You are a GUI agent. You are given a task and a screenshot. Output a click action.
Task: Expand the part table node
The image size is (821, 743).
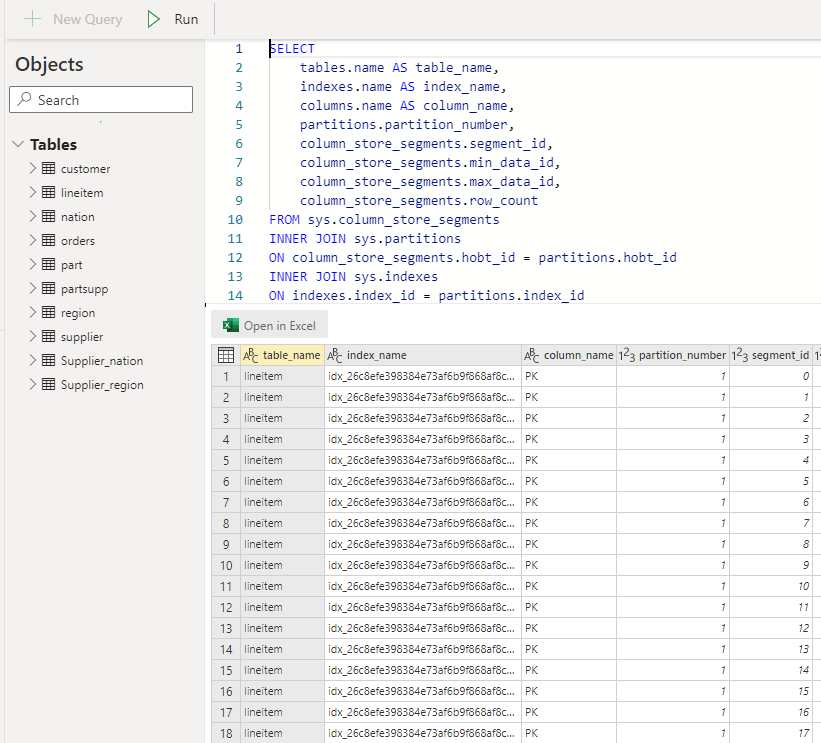pos(32,264)
